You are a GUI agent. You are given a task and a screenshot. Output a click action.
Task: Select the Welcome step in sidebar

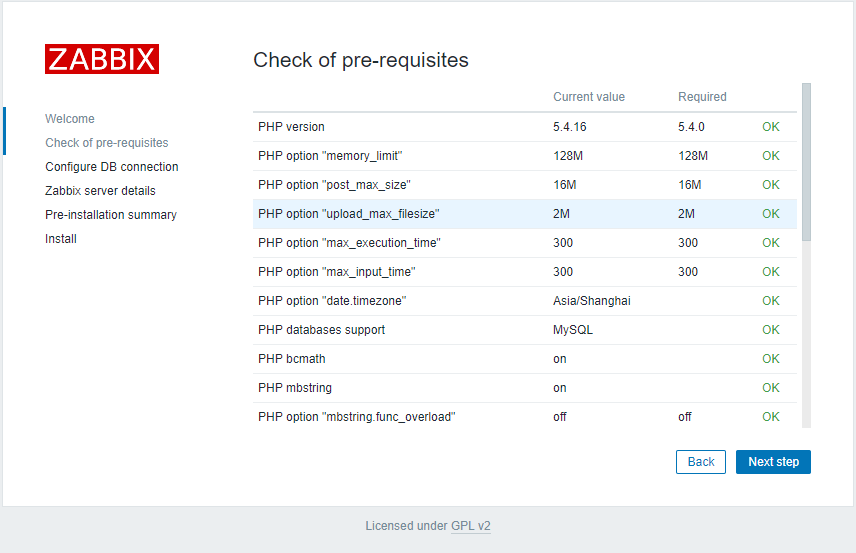pos(70,118)
